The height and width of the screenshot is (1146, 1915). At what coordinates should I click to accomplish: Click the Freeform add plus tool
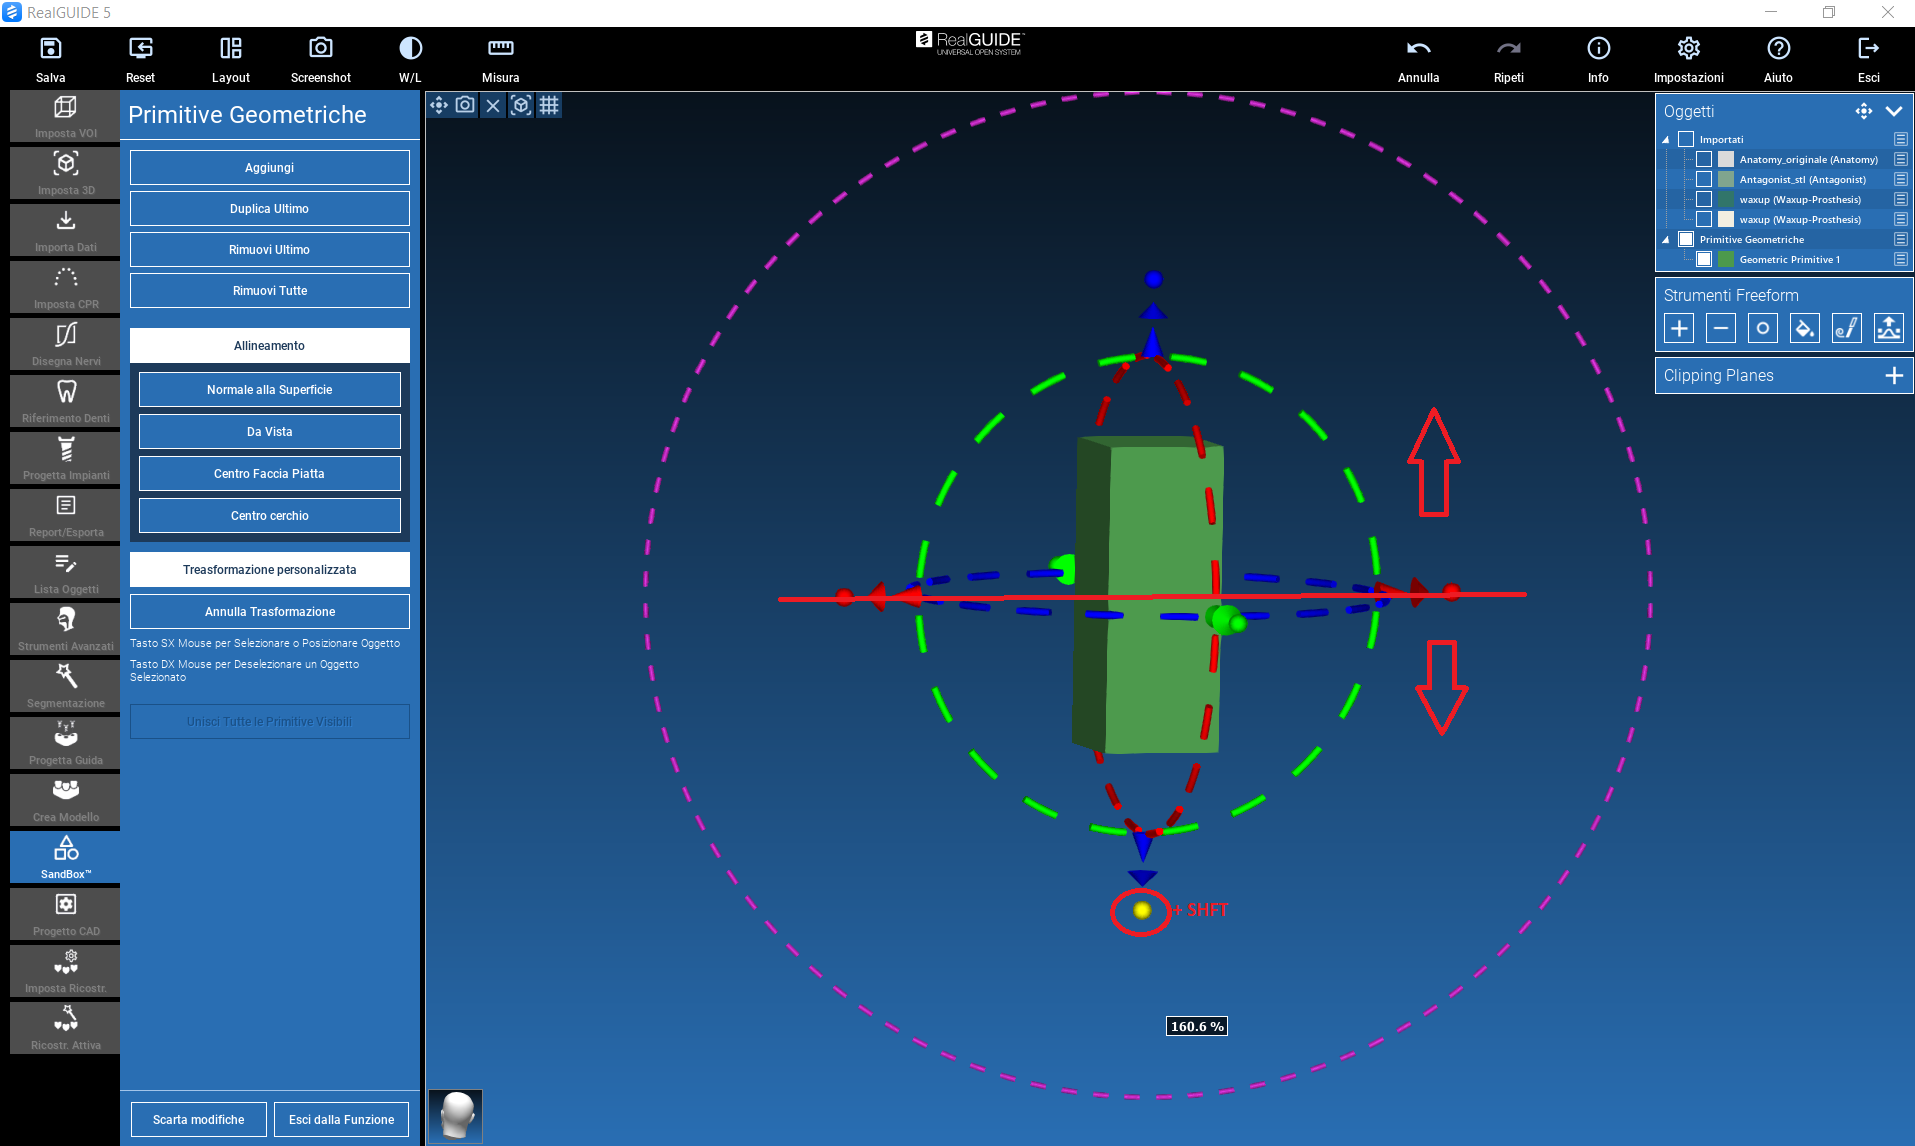(x=1679, y=328)
